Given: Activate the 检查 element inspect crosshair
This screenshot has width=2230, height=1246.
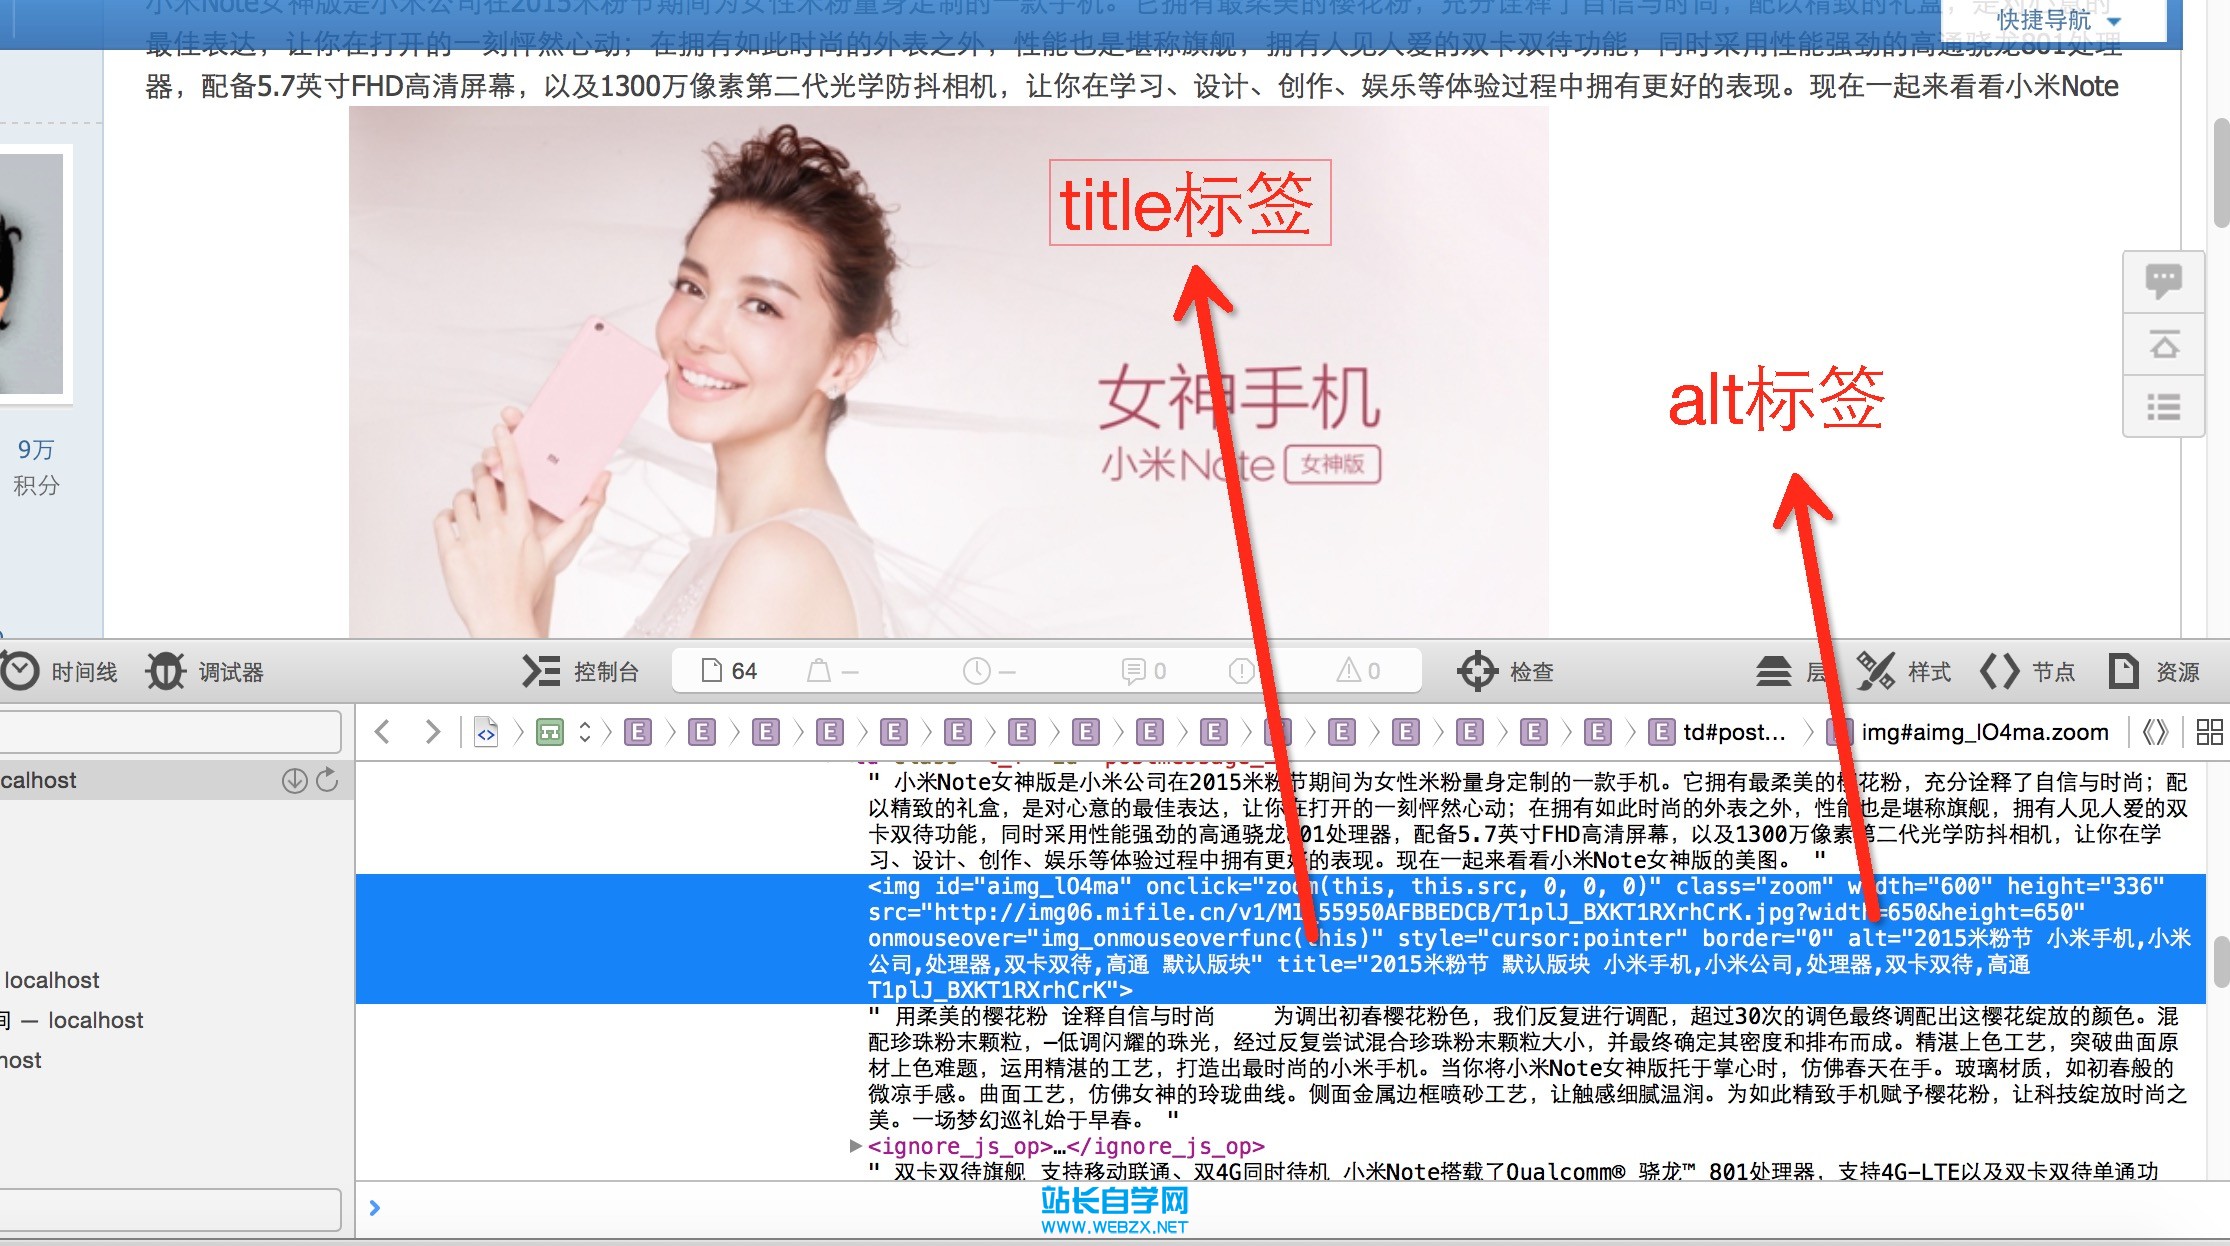Looking at the screenshot, I should tap(1477, 671).
